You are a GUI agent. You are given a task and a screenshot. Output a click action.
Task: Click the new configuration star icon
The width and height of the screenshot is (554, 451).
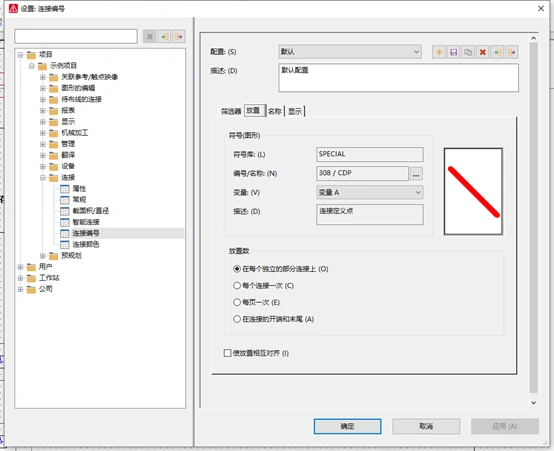[x=439, y=52]
